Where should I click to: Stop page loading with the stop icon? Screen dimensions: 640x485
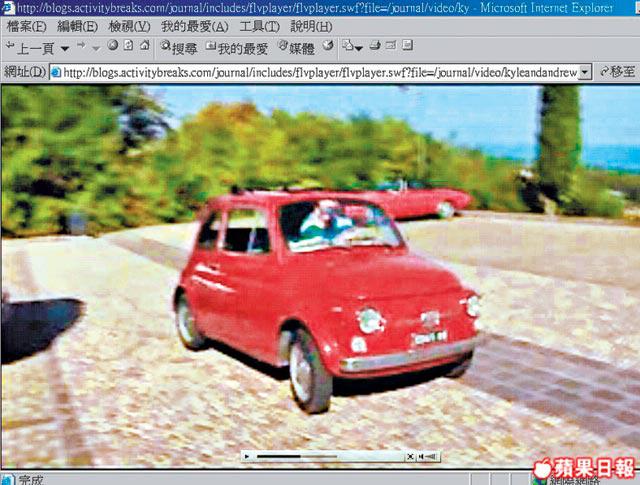point(113,45)
